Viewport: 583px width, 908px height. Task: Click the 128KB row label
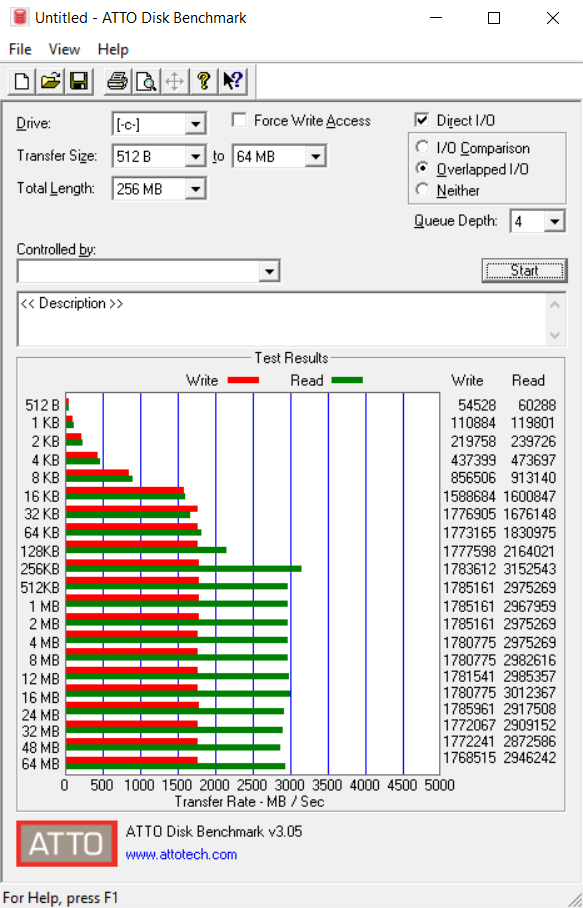(x=40, y=551)
